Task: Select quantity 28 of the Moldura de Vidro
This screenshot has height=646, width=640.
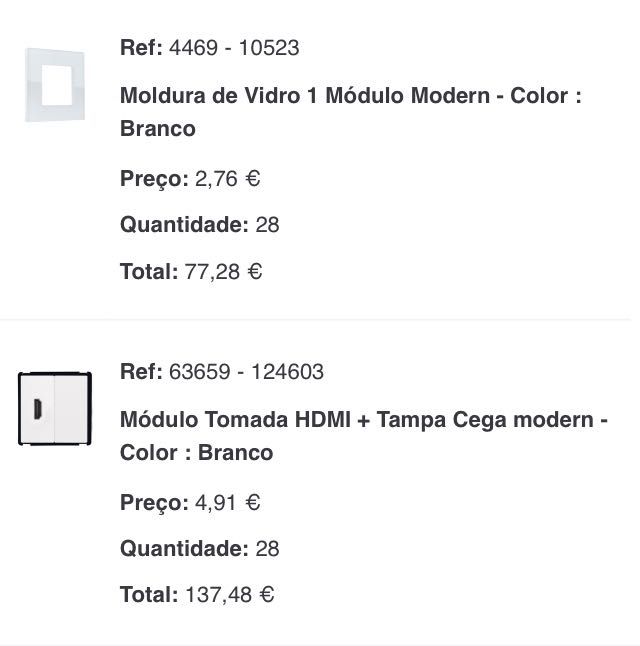Action: click(267, 225)
